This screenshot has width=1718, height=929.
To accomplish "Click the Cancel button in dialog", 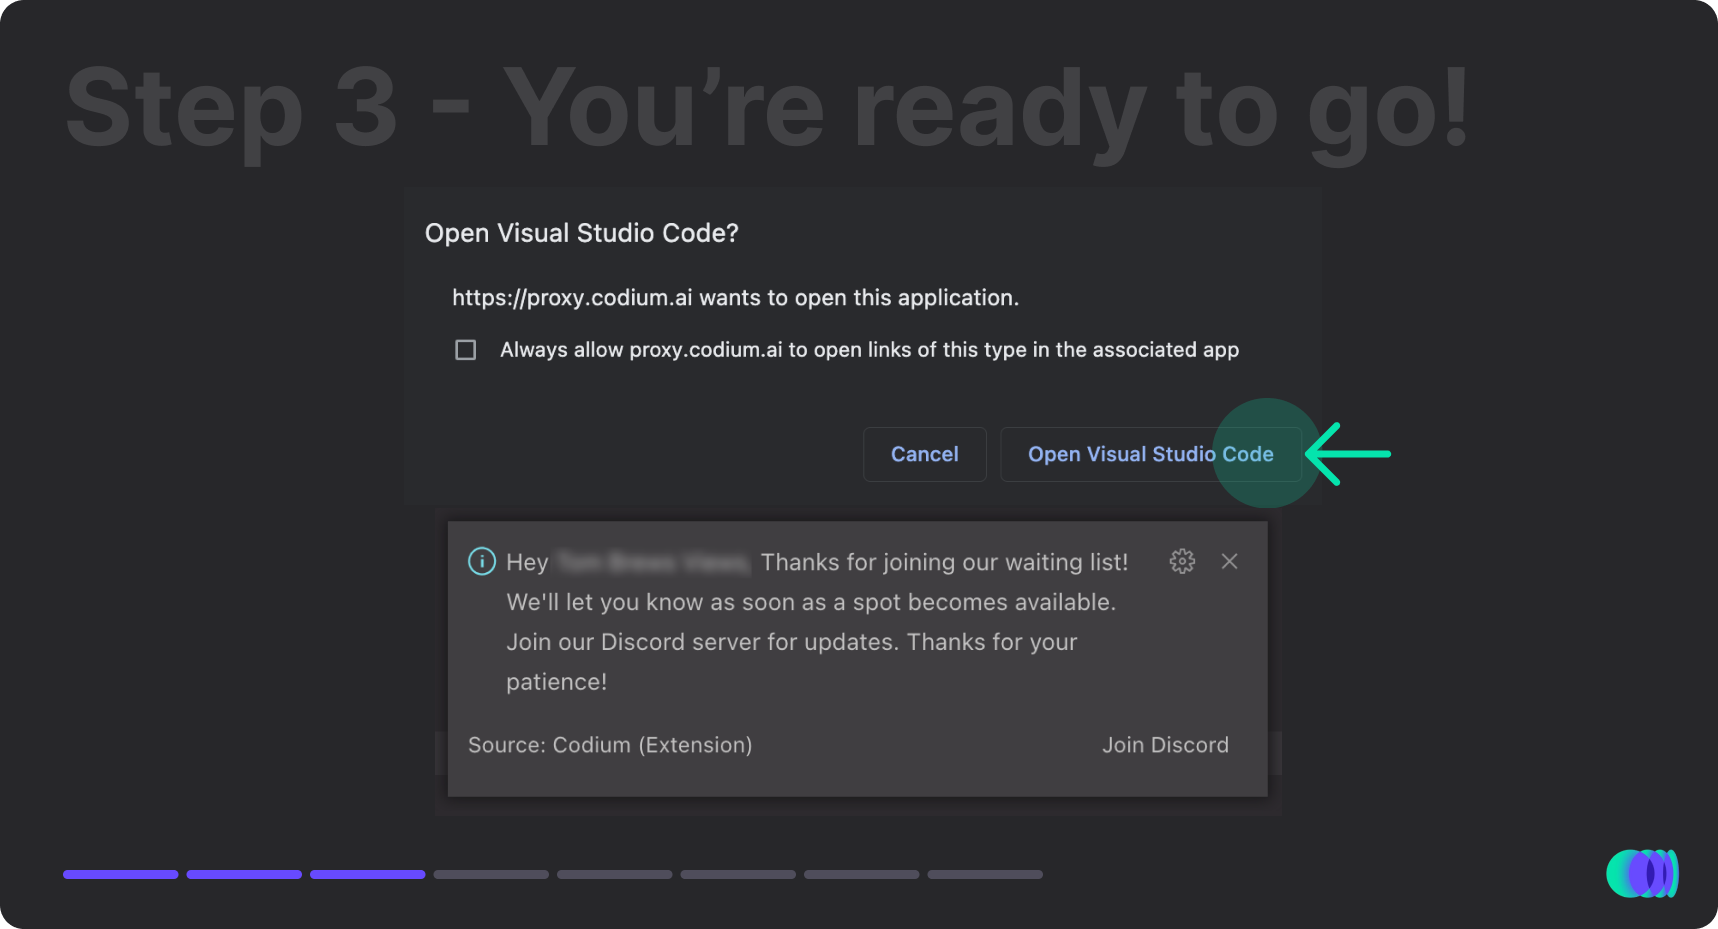I will 925,454.
